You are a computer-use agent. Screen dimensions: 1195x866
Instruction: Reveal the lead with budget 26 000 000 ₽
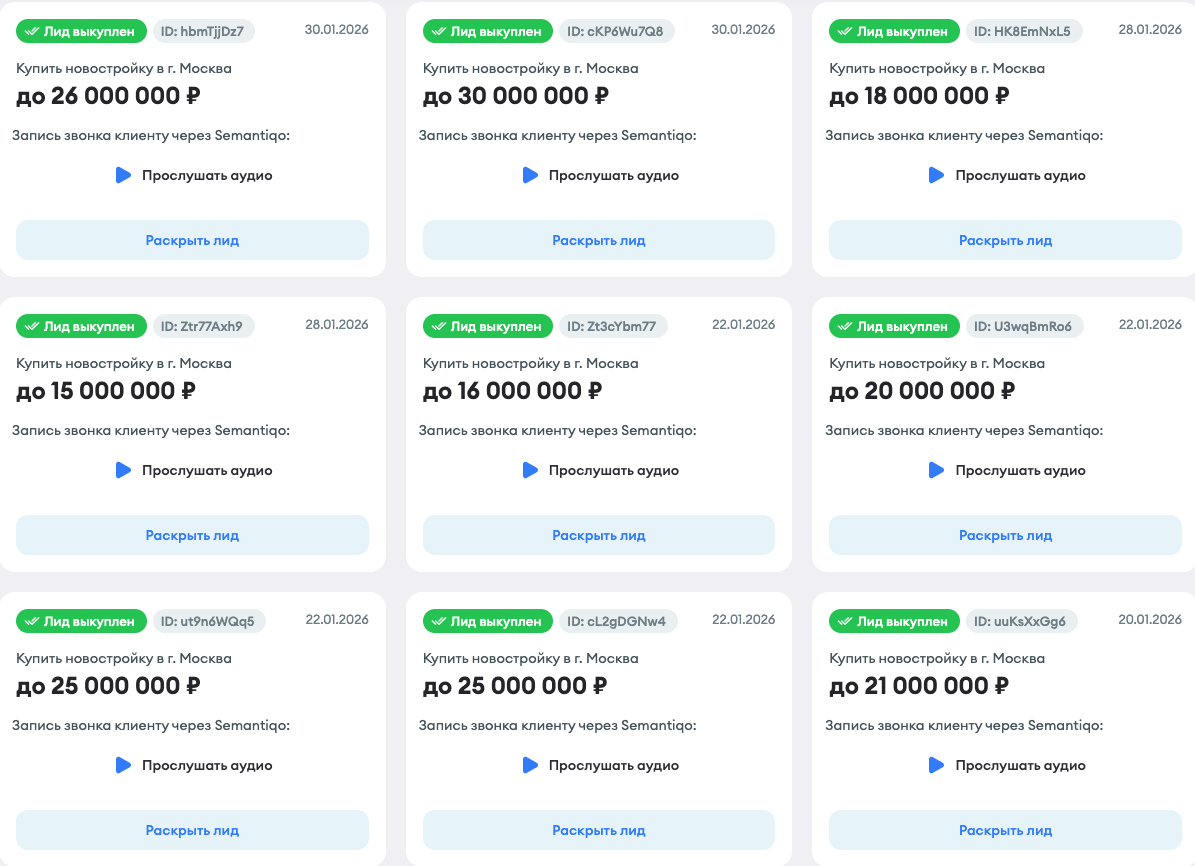pyautogui.click(x=192, y=240)
